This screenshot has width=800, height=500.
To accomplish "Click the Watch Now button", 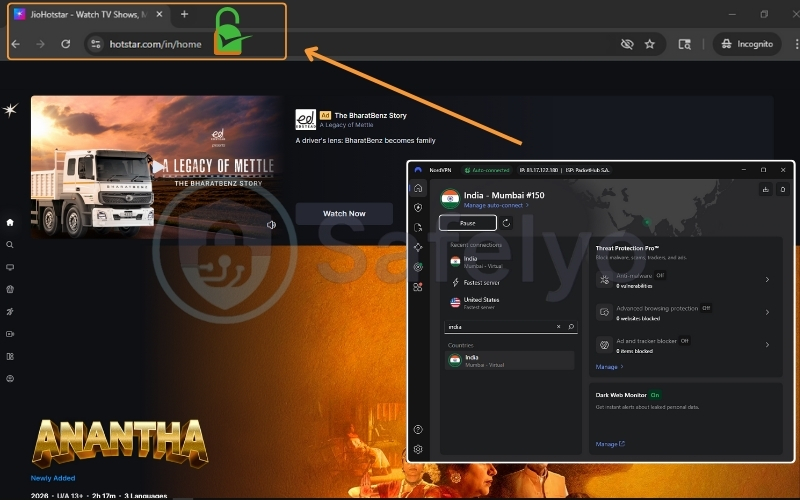I will [x=343, y=213].
